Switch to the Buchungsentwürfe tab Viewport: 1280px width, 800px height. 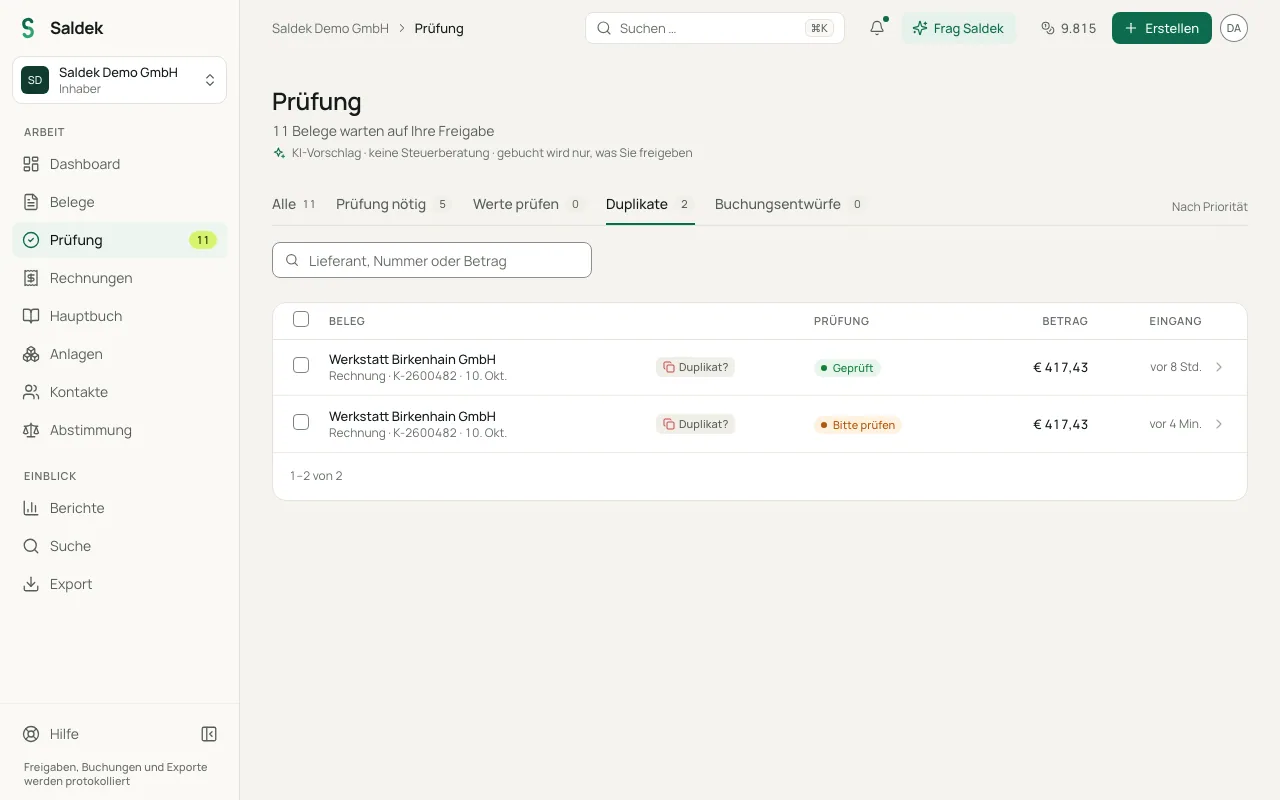tap(790, 205)
